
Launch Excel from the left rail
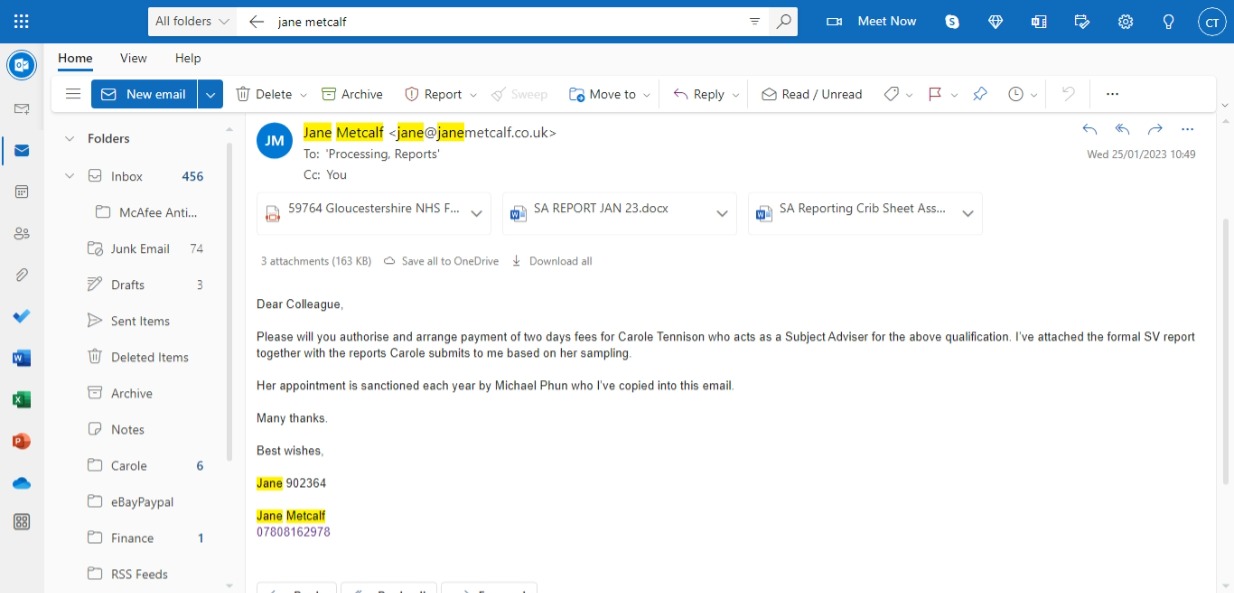point(21,400)
